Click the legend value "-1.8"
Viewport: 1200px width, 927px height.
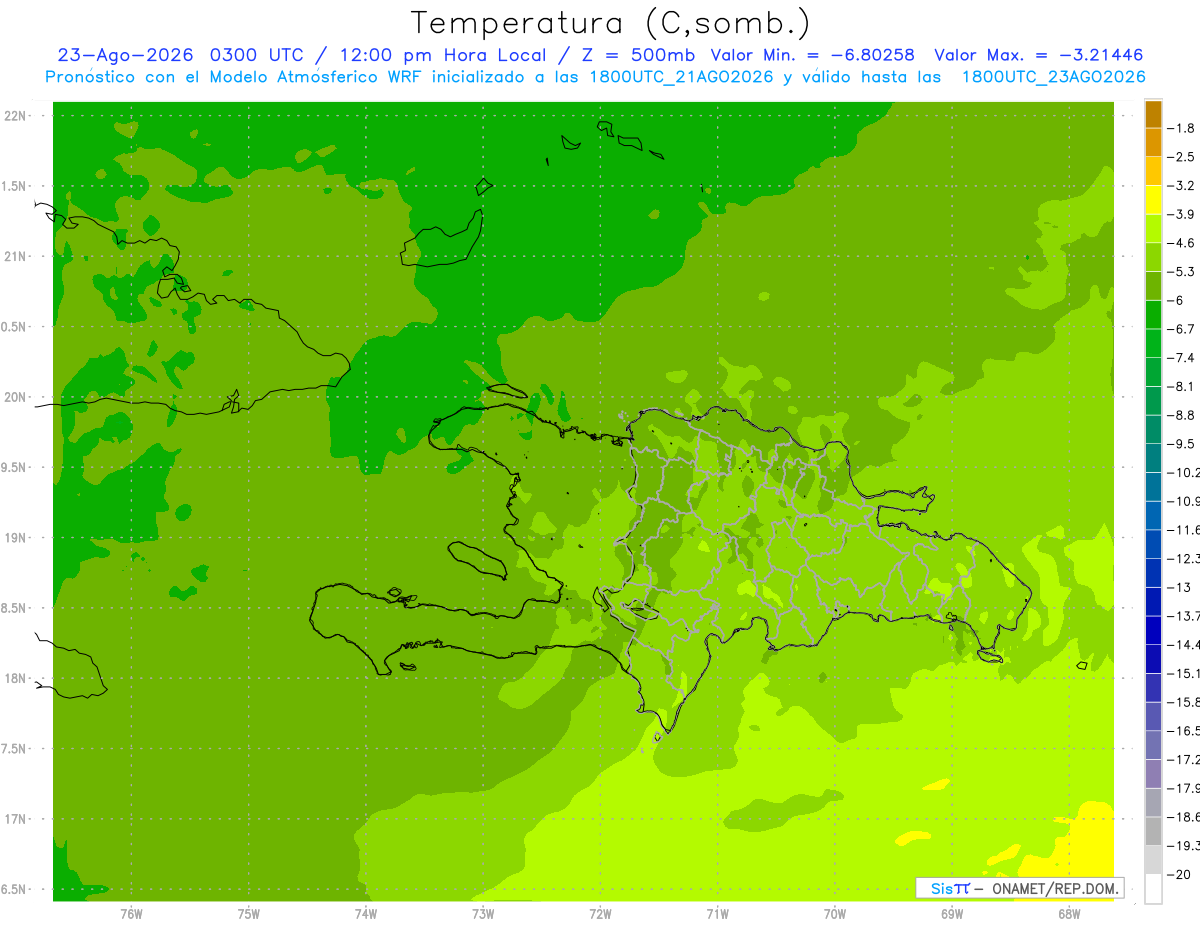(x=1181, y=128)
